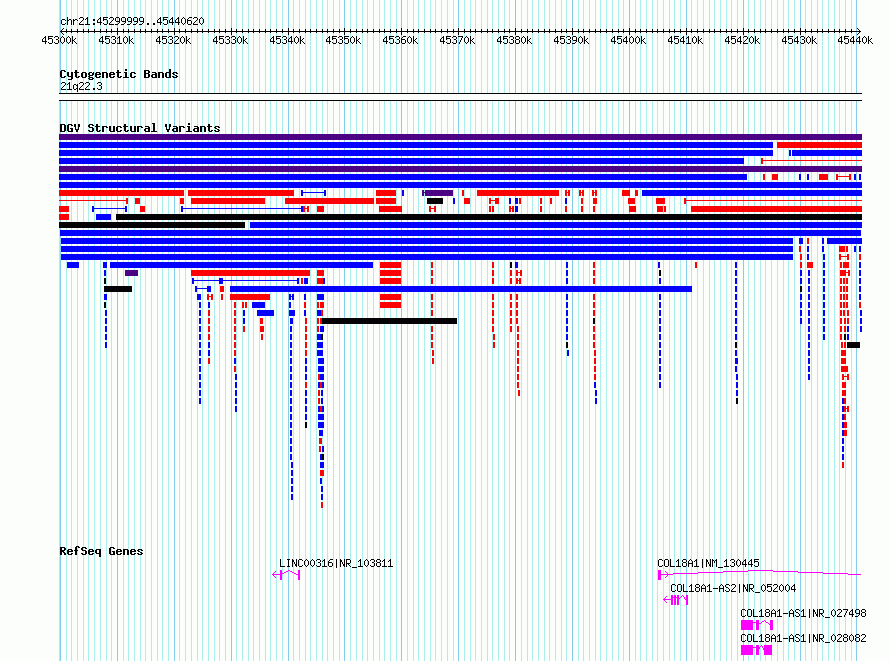The image size is (890, 661).
Task: Click the black variant bar between 45346k and 45370k
Action: [389, 321]
